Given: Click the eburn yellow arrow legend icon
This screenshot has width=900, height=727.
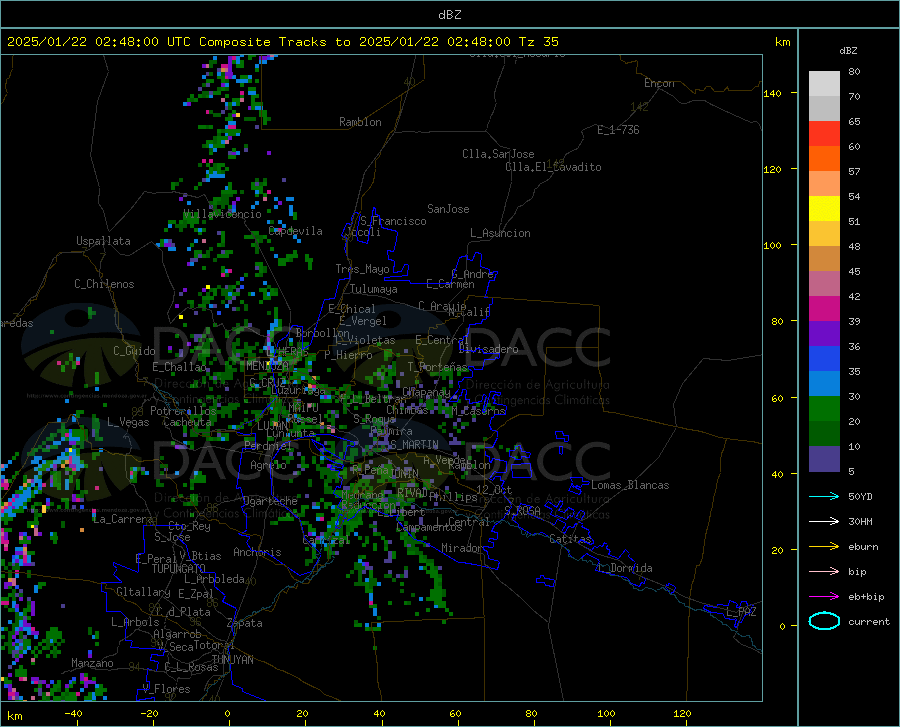Looking at the screenshot, I should (824, 546).
